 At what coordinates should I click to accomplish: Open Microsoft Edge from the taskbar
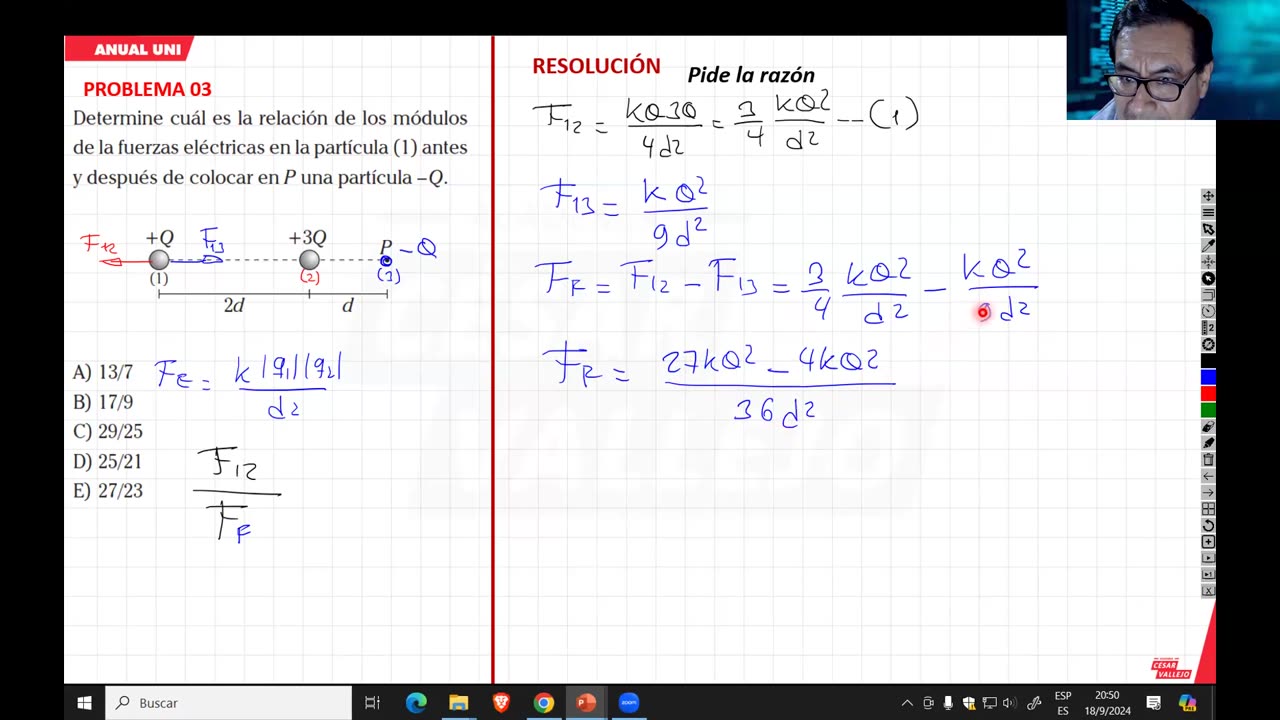(416, 703)
